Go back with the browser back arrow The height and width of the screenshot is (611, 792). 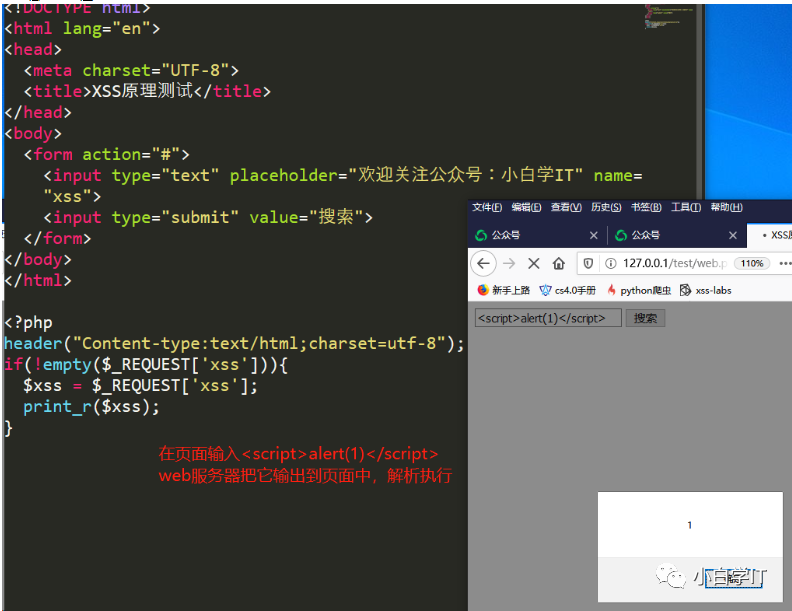483,263
